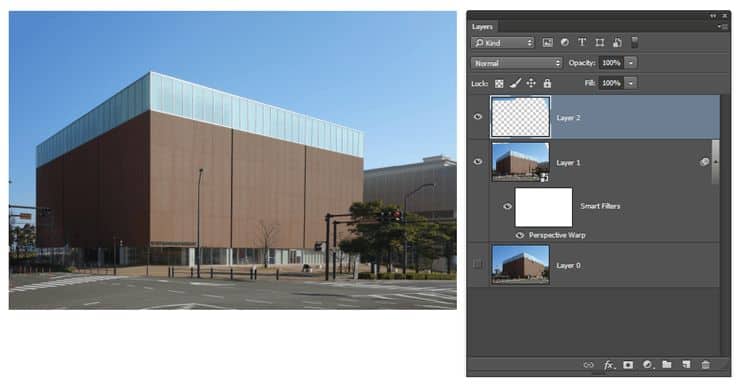
Task: Show Layer 0 visibility box
Action: [x=478, y=264]
